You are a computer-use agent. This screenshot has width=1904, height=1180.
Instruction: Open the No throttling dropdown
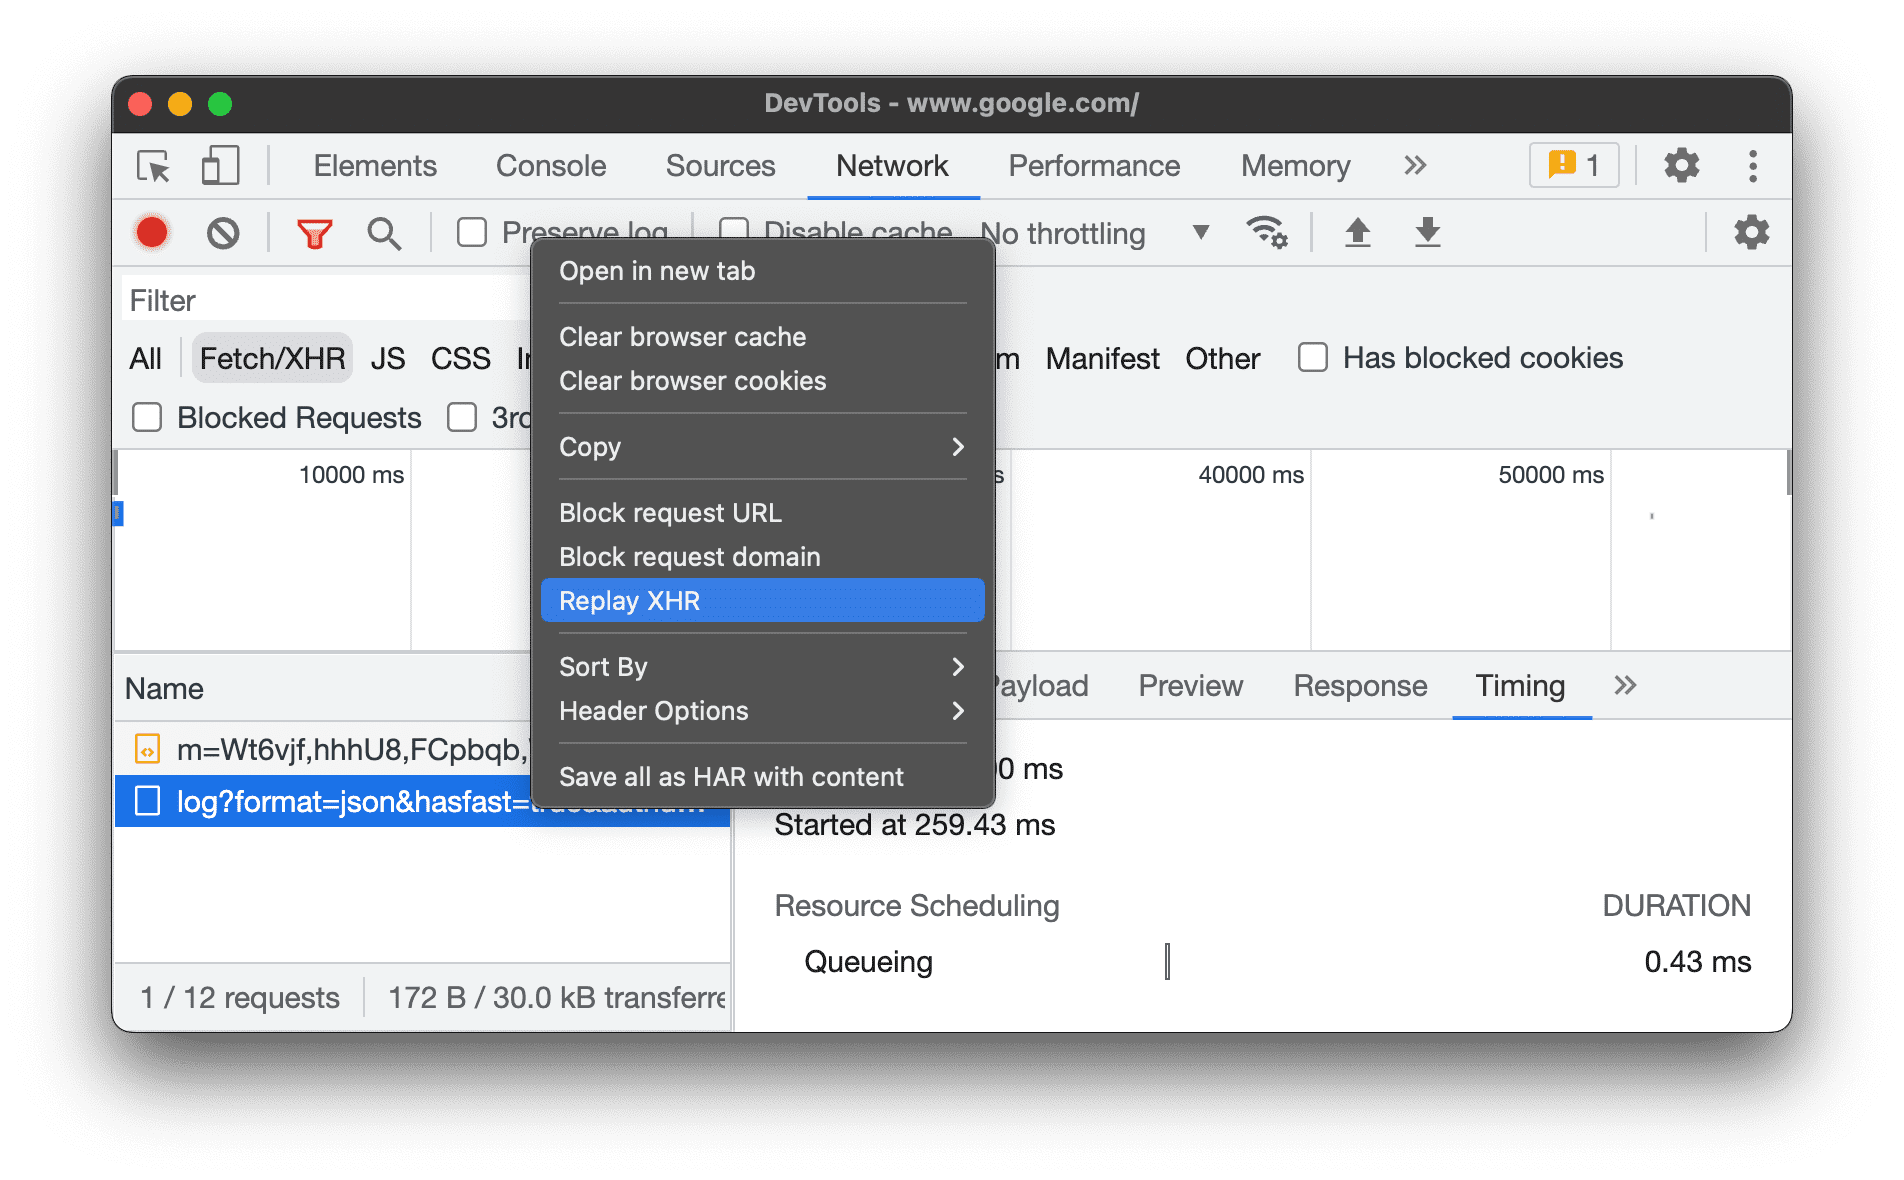point(1090,233)
